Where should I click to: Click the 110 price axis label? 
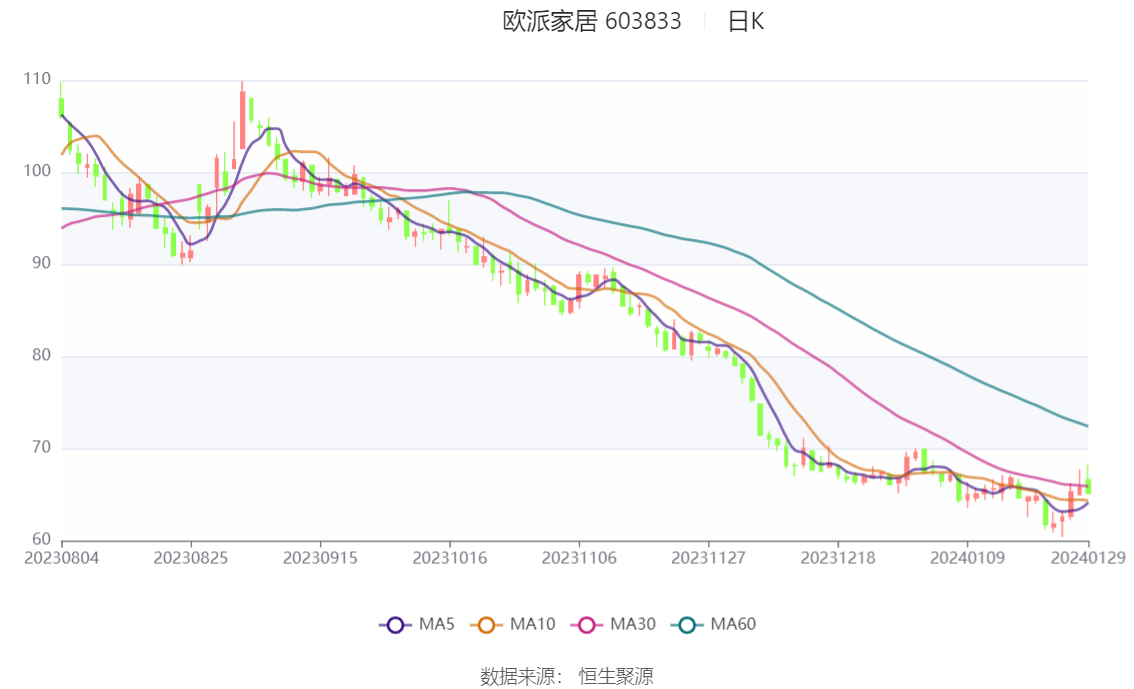(37, 79)
